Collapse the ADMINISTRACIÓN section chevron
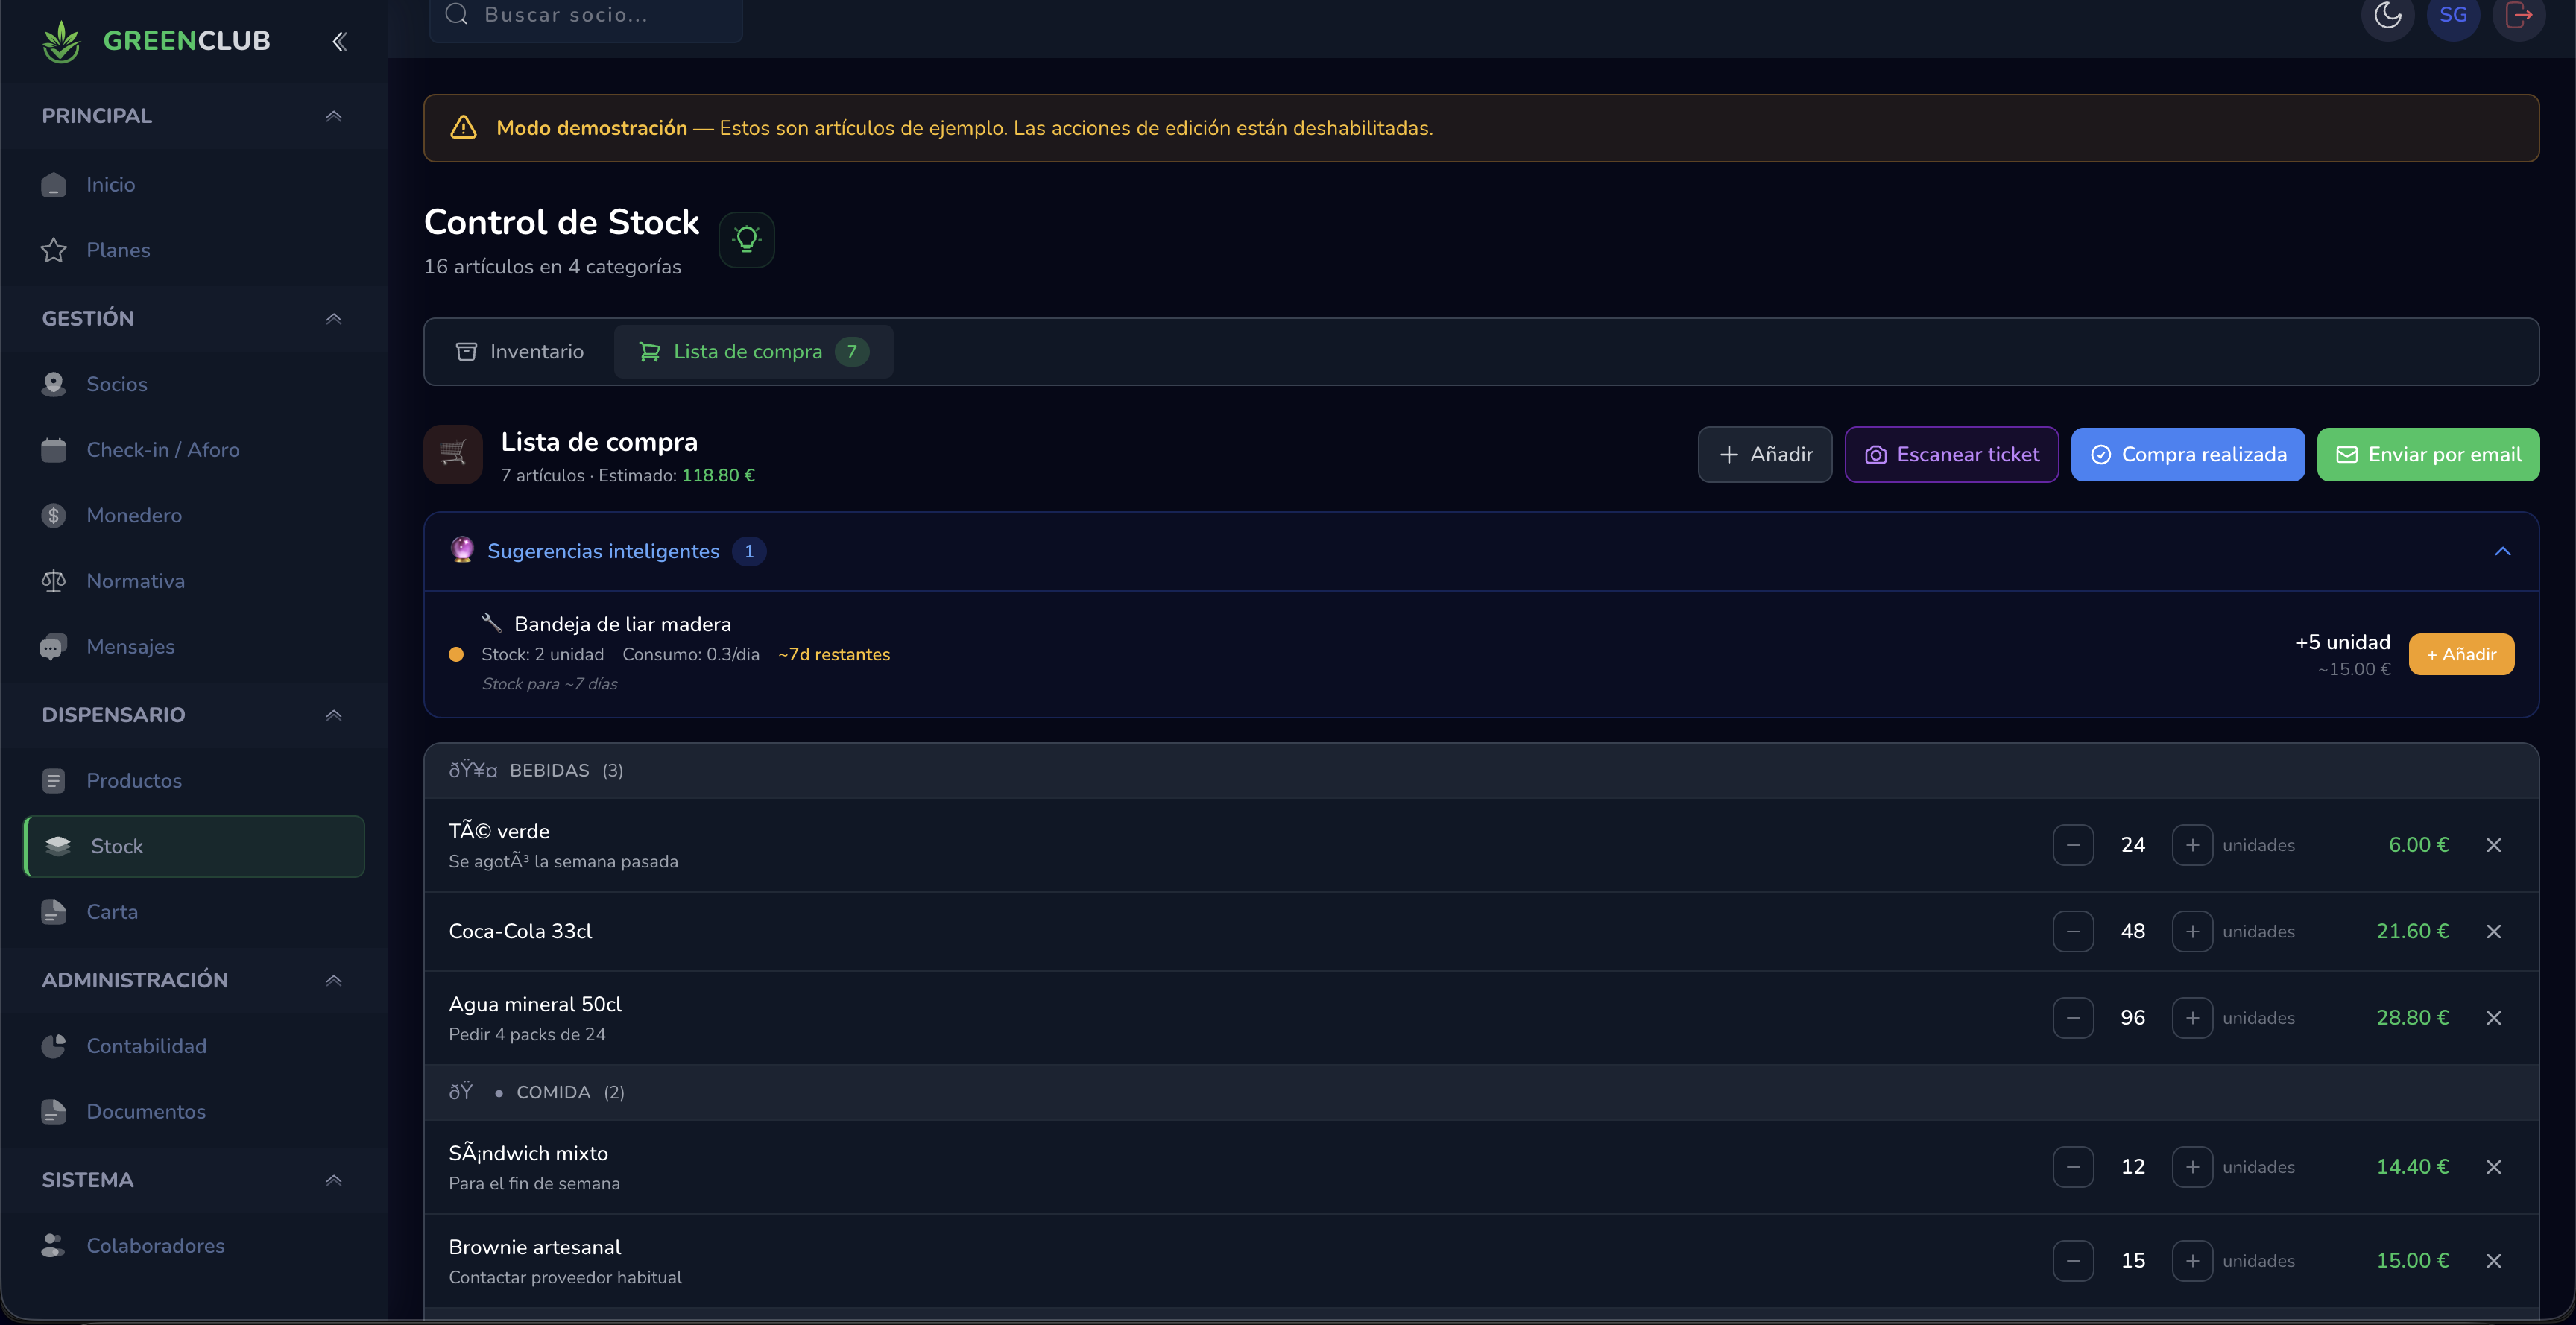Viewport: 2576px width, 1325px height. (334, 980)
